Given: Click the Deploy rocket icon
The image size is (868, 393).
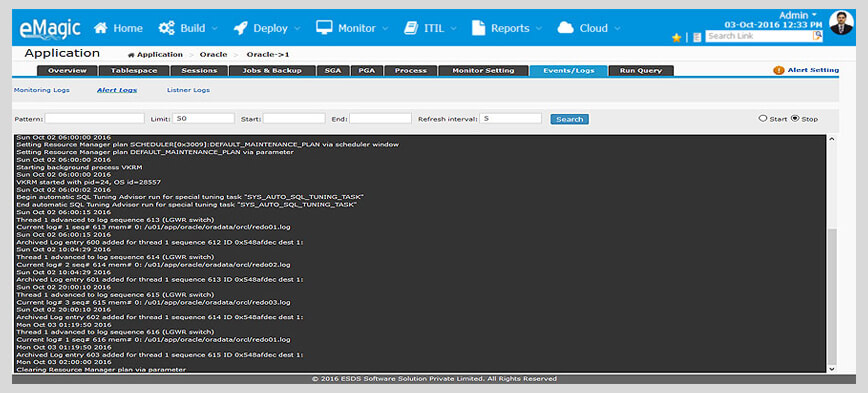Looking at the screenshot, I should [x=240, y=28].
